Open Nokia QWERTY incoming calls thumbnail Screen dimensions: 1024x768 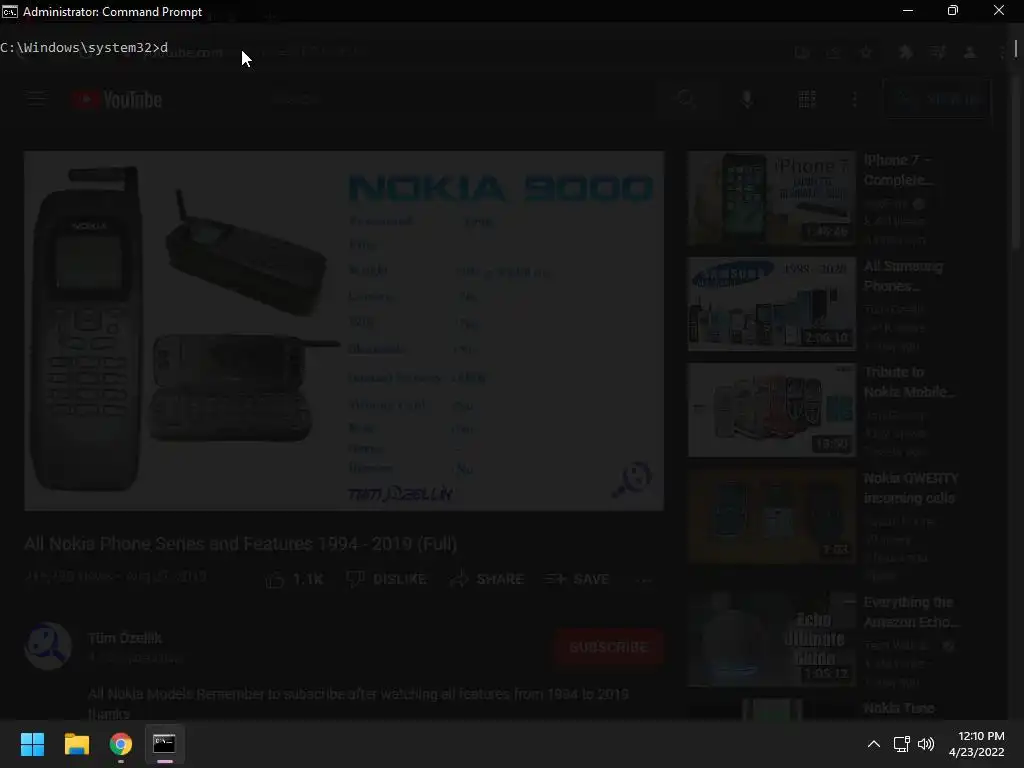point(771,516)
